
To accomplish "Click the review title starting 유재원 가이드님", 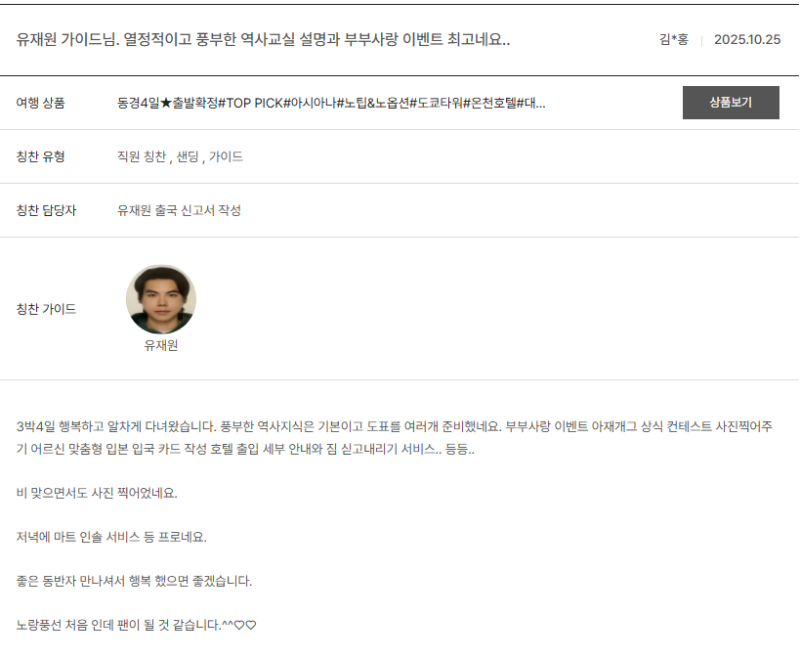I will (264, 40).
